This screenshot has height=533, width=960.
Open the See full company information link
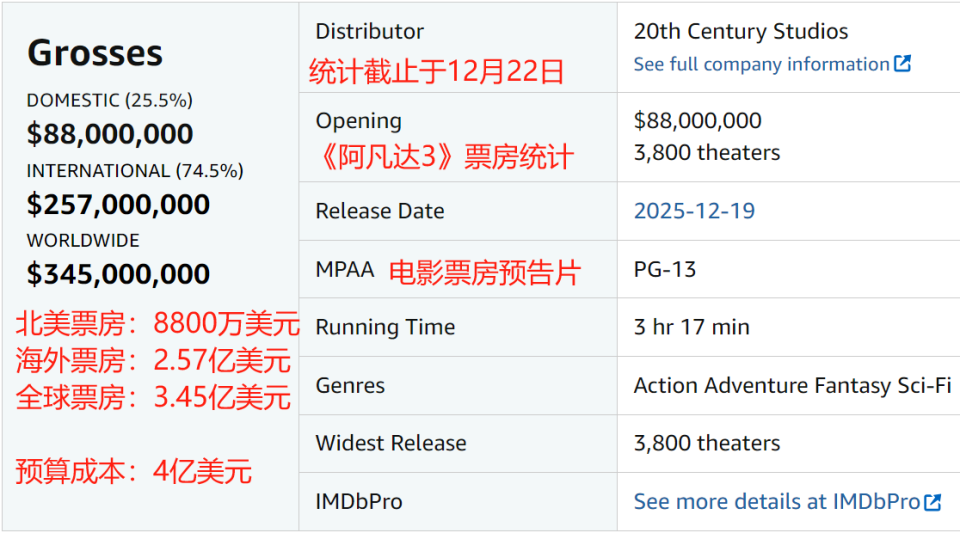point(761,64)
